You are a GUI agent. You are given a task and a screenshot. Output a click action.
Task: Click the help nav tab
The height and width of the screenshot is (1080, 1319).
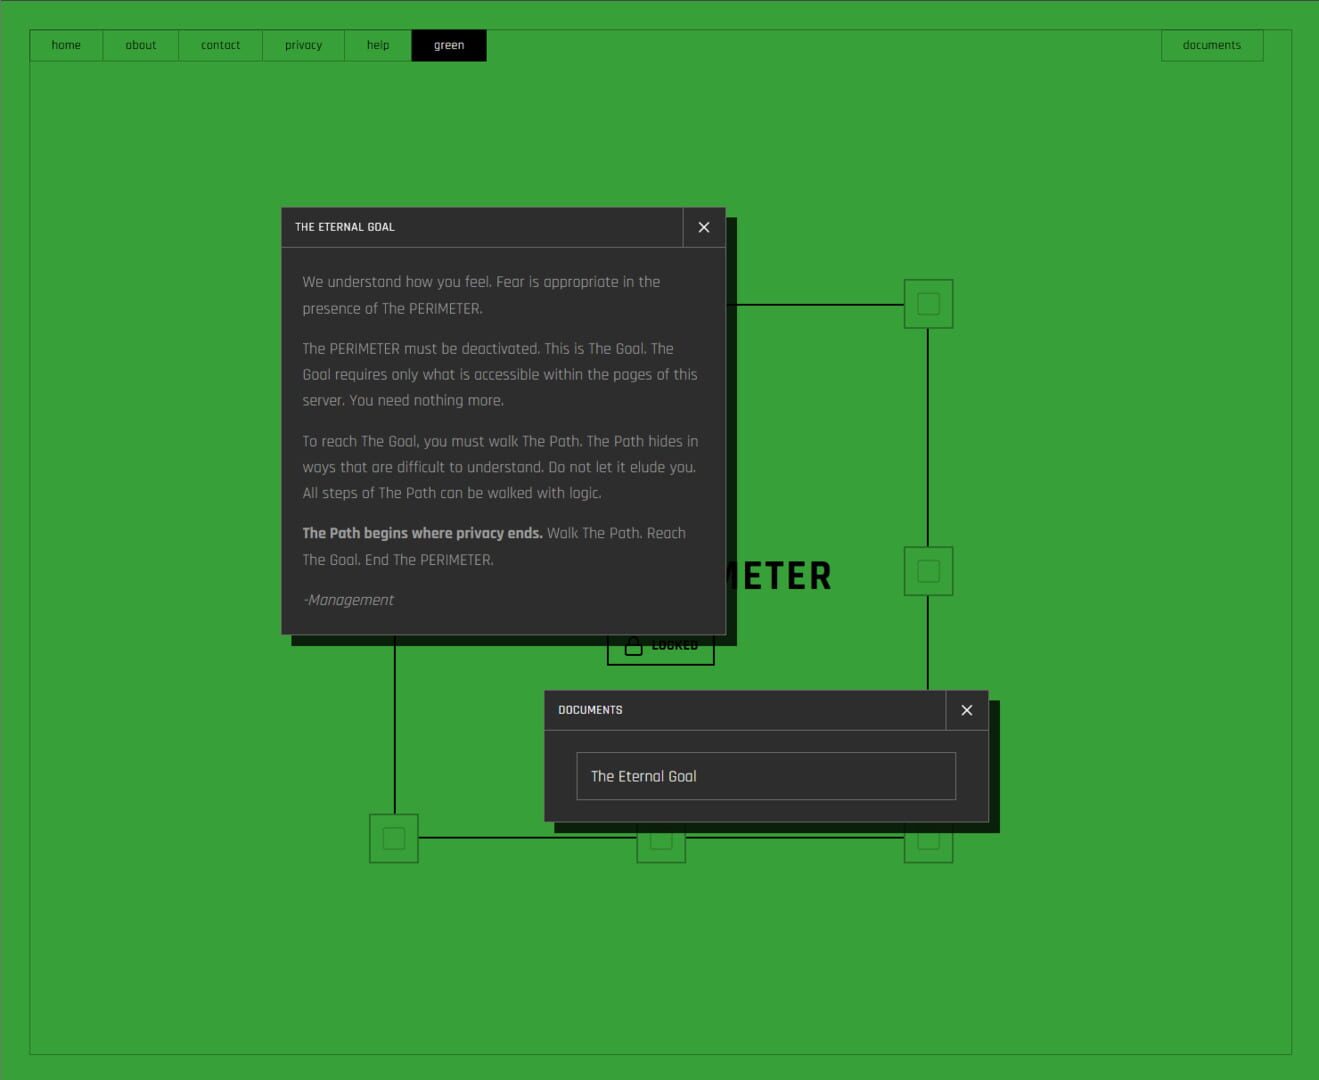tap(378, 45)
